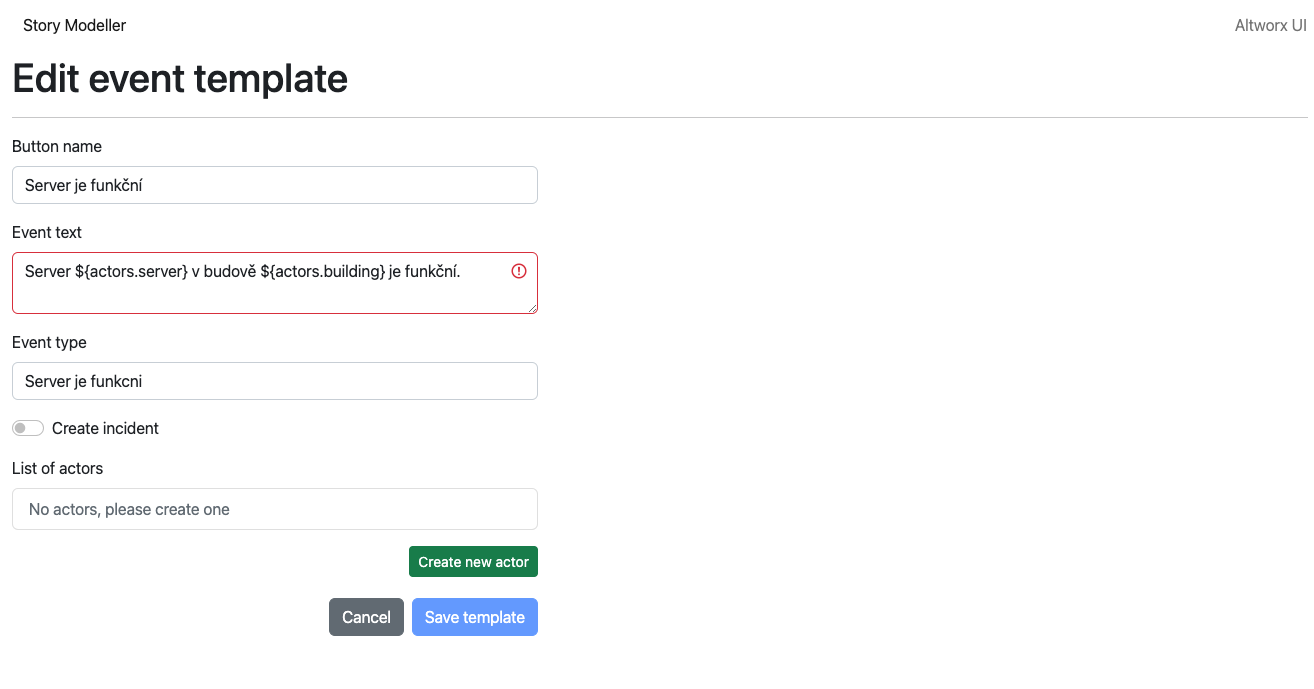Click the Create incident label text

[105, 428]
